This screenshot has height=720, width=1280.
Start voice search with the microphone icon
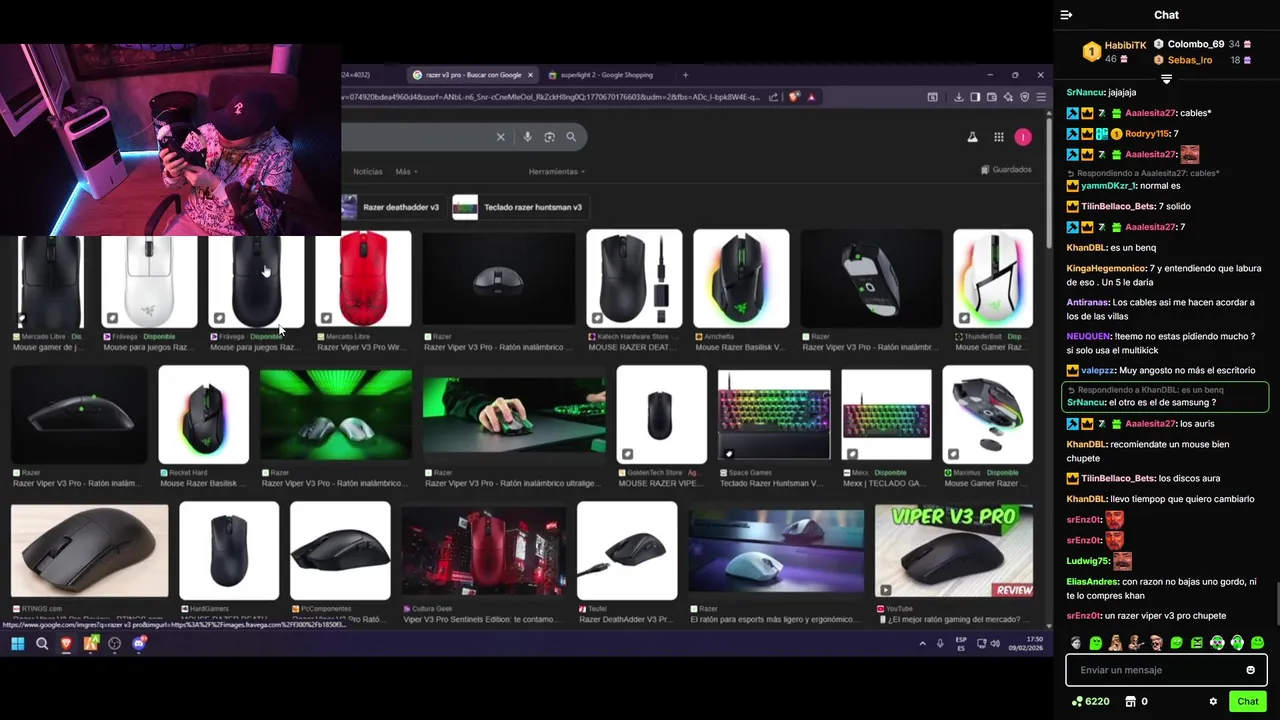(x=528, y=137)
